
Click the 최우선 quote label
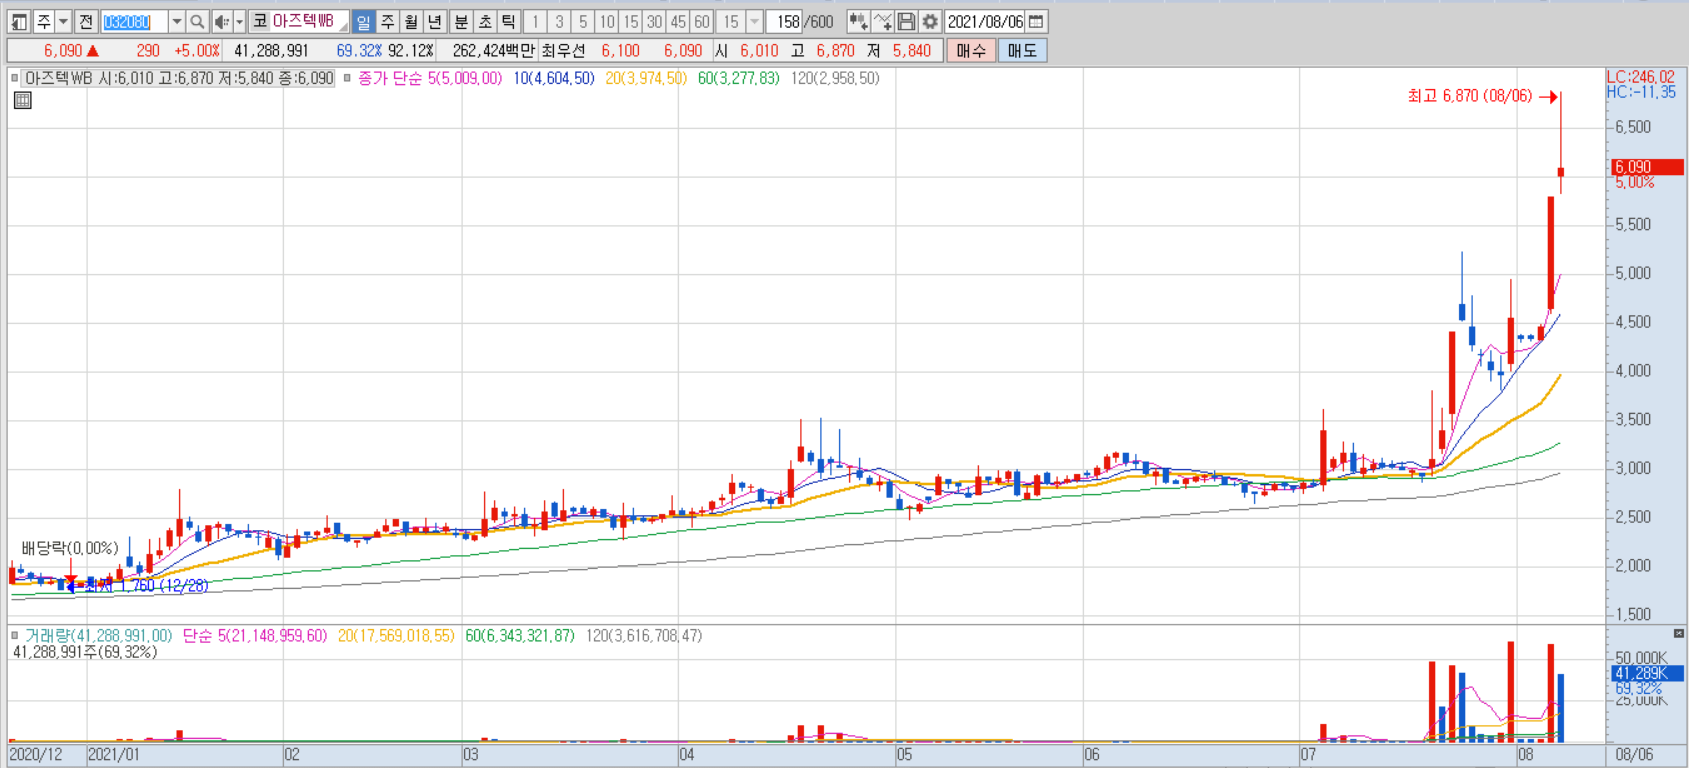[563, 50]
